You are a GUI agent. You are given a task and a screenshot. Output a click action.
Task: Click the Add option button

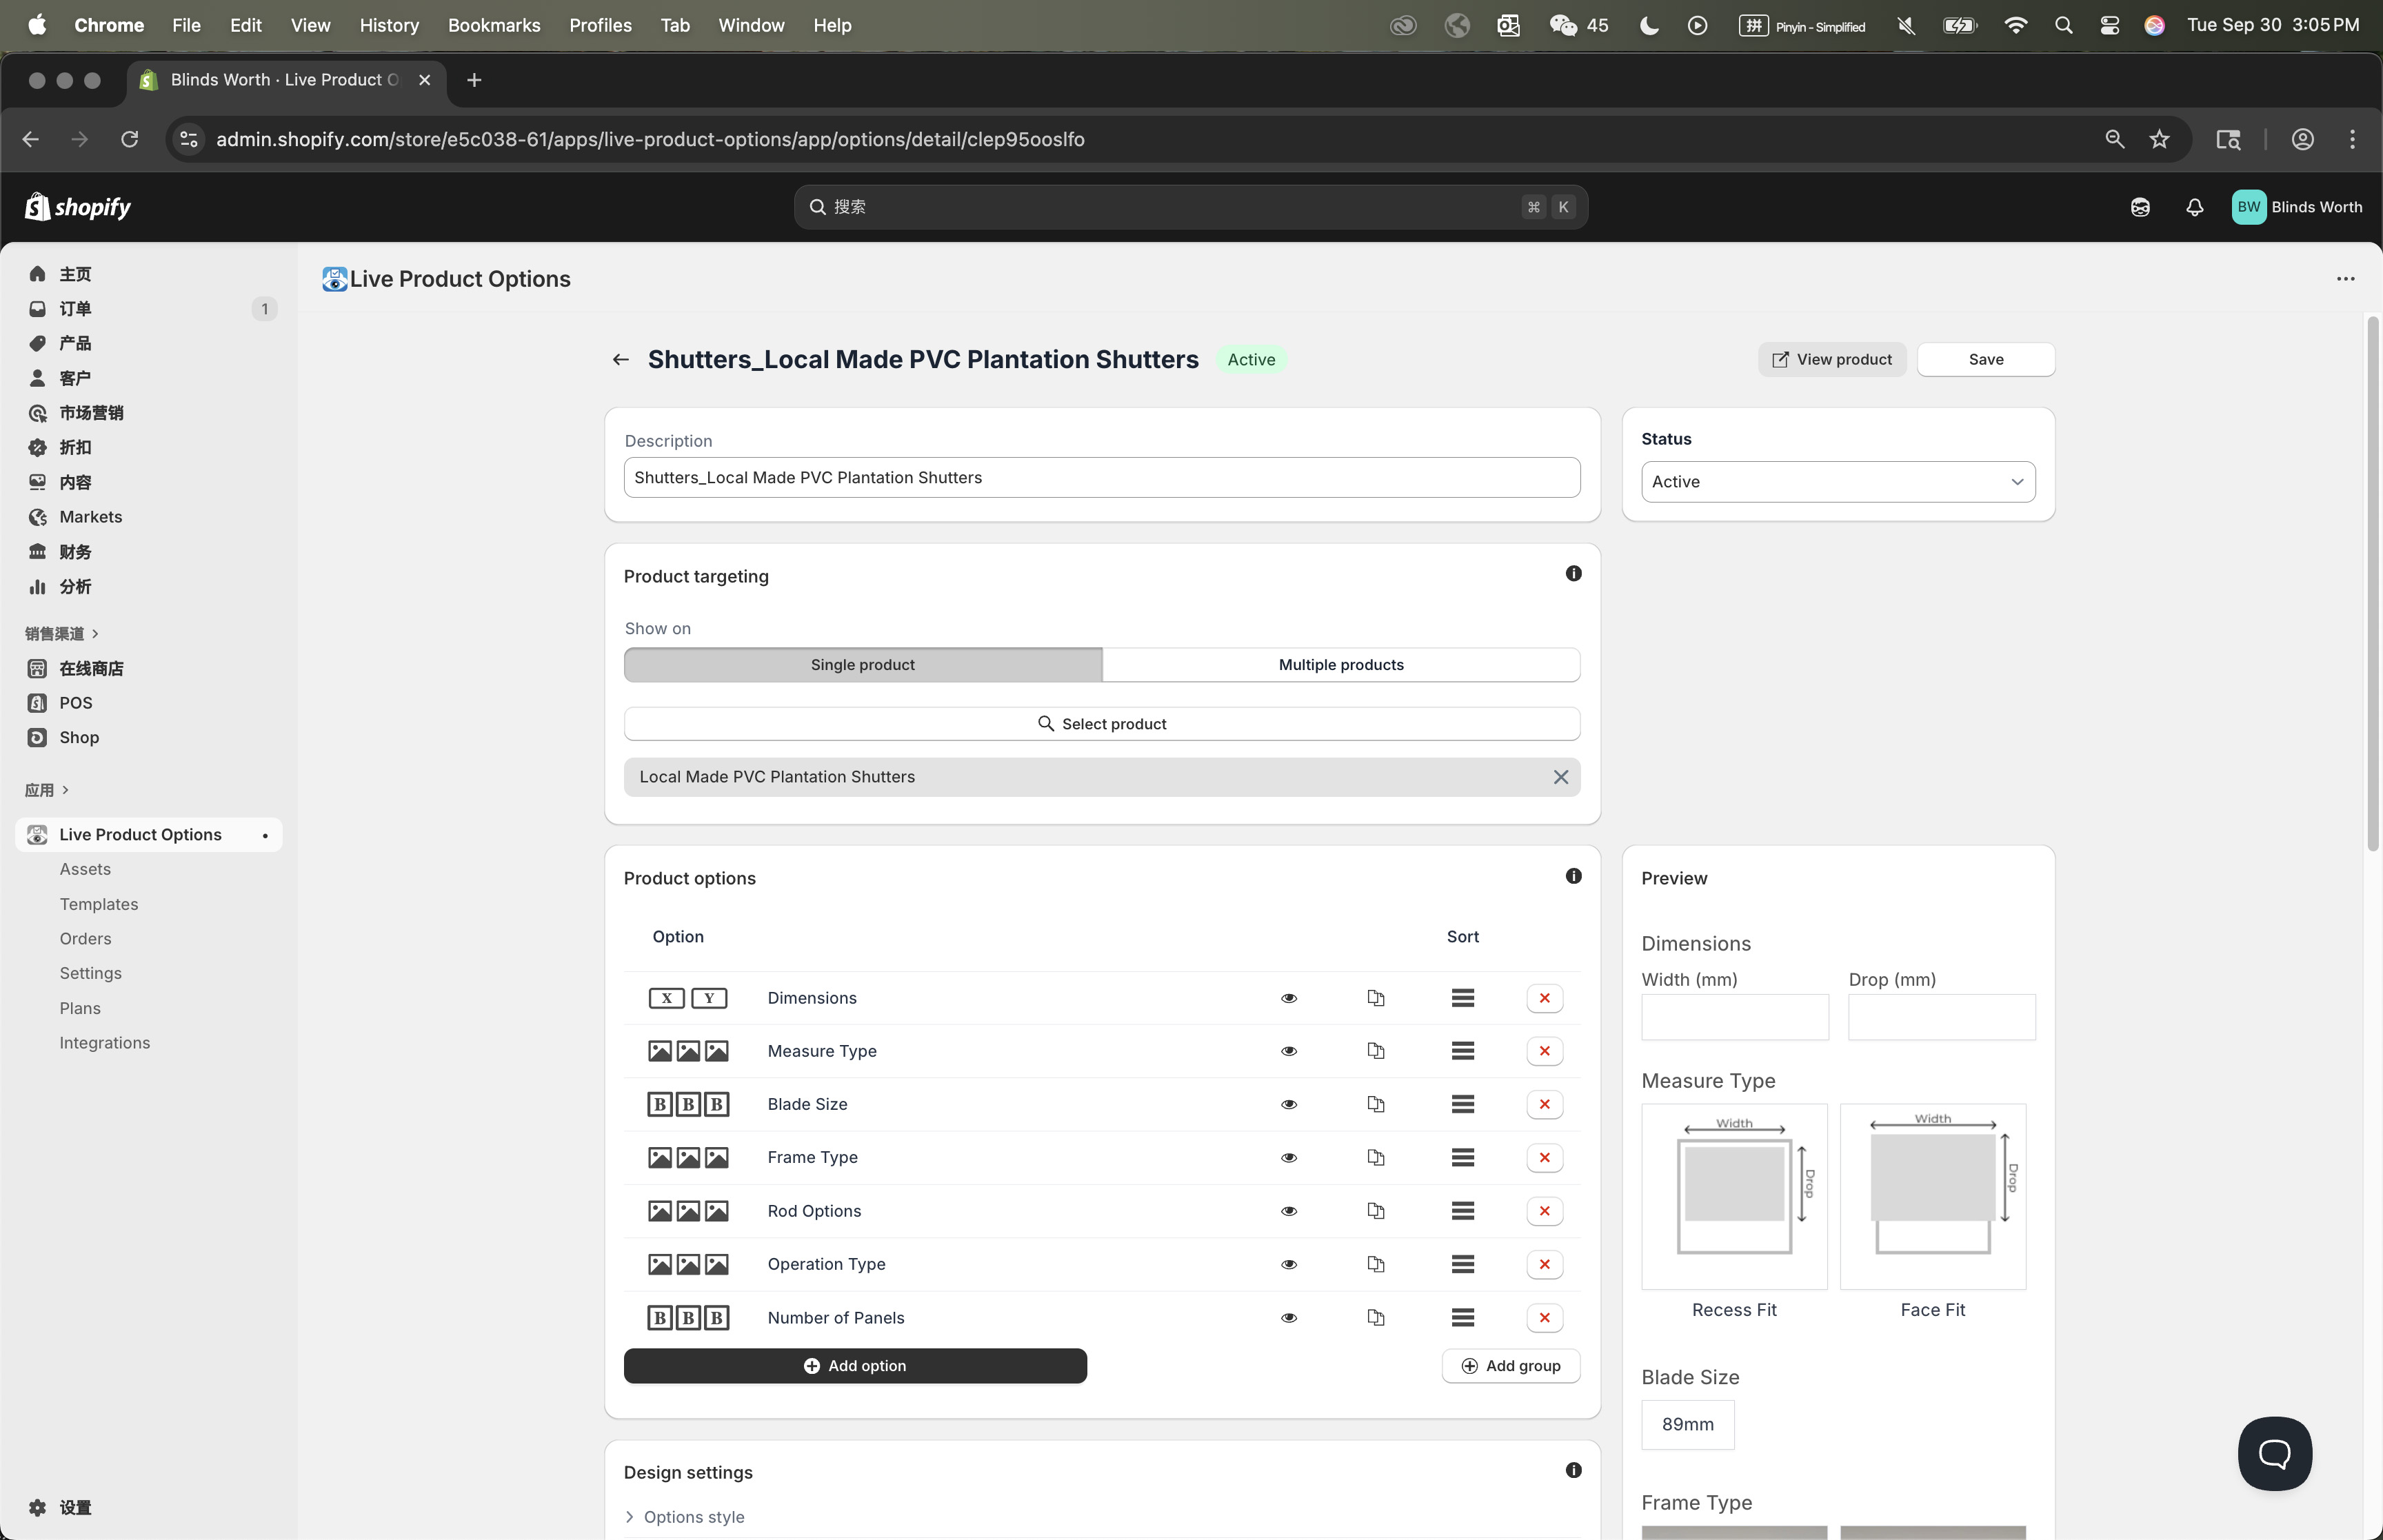pos(854,1366)
